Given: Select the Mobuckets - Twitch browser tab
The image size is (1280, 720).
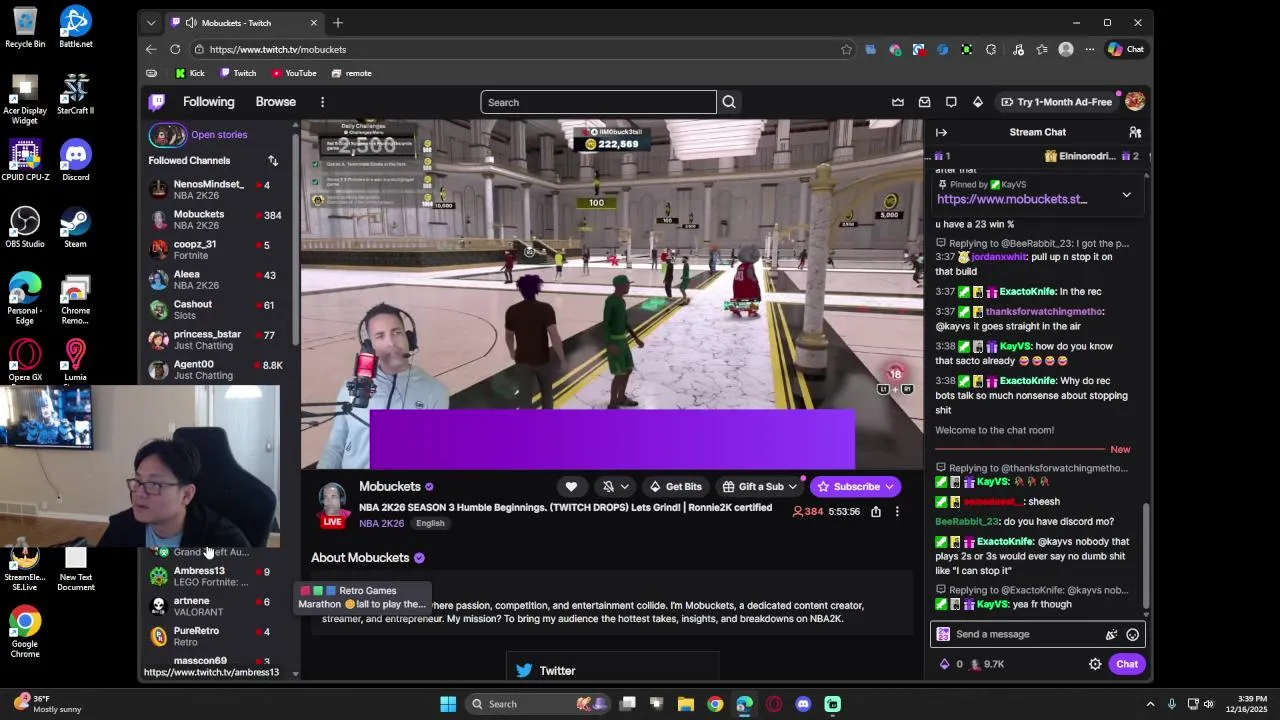Looking at the screenshot, I should (x=243, y=22).
